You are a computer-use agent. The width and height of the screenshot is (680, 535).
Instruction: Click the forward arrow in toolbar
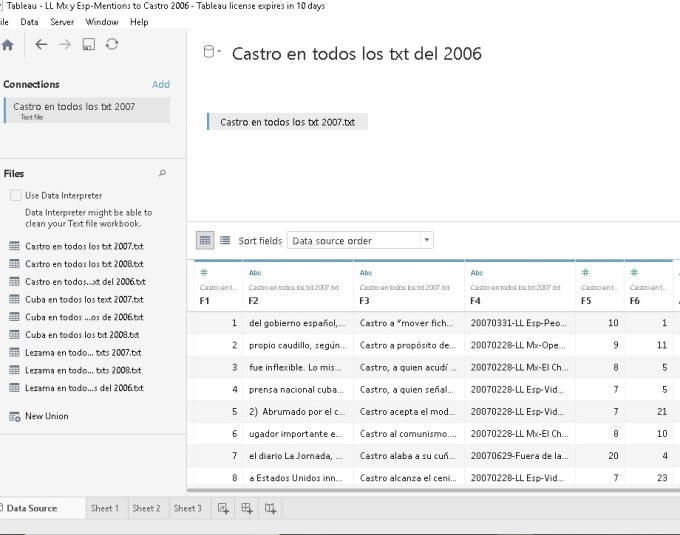coord(65,44)
